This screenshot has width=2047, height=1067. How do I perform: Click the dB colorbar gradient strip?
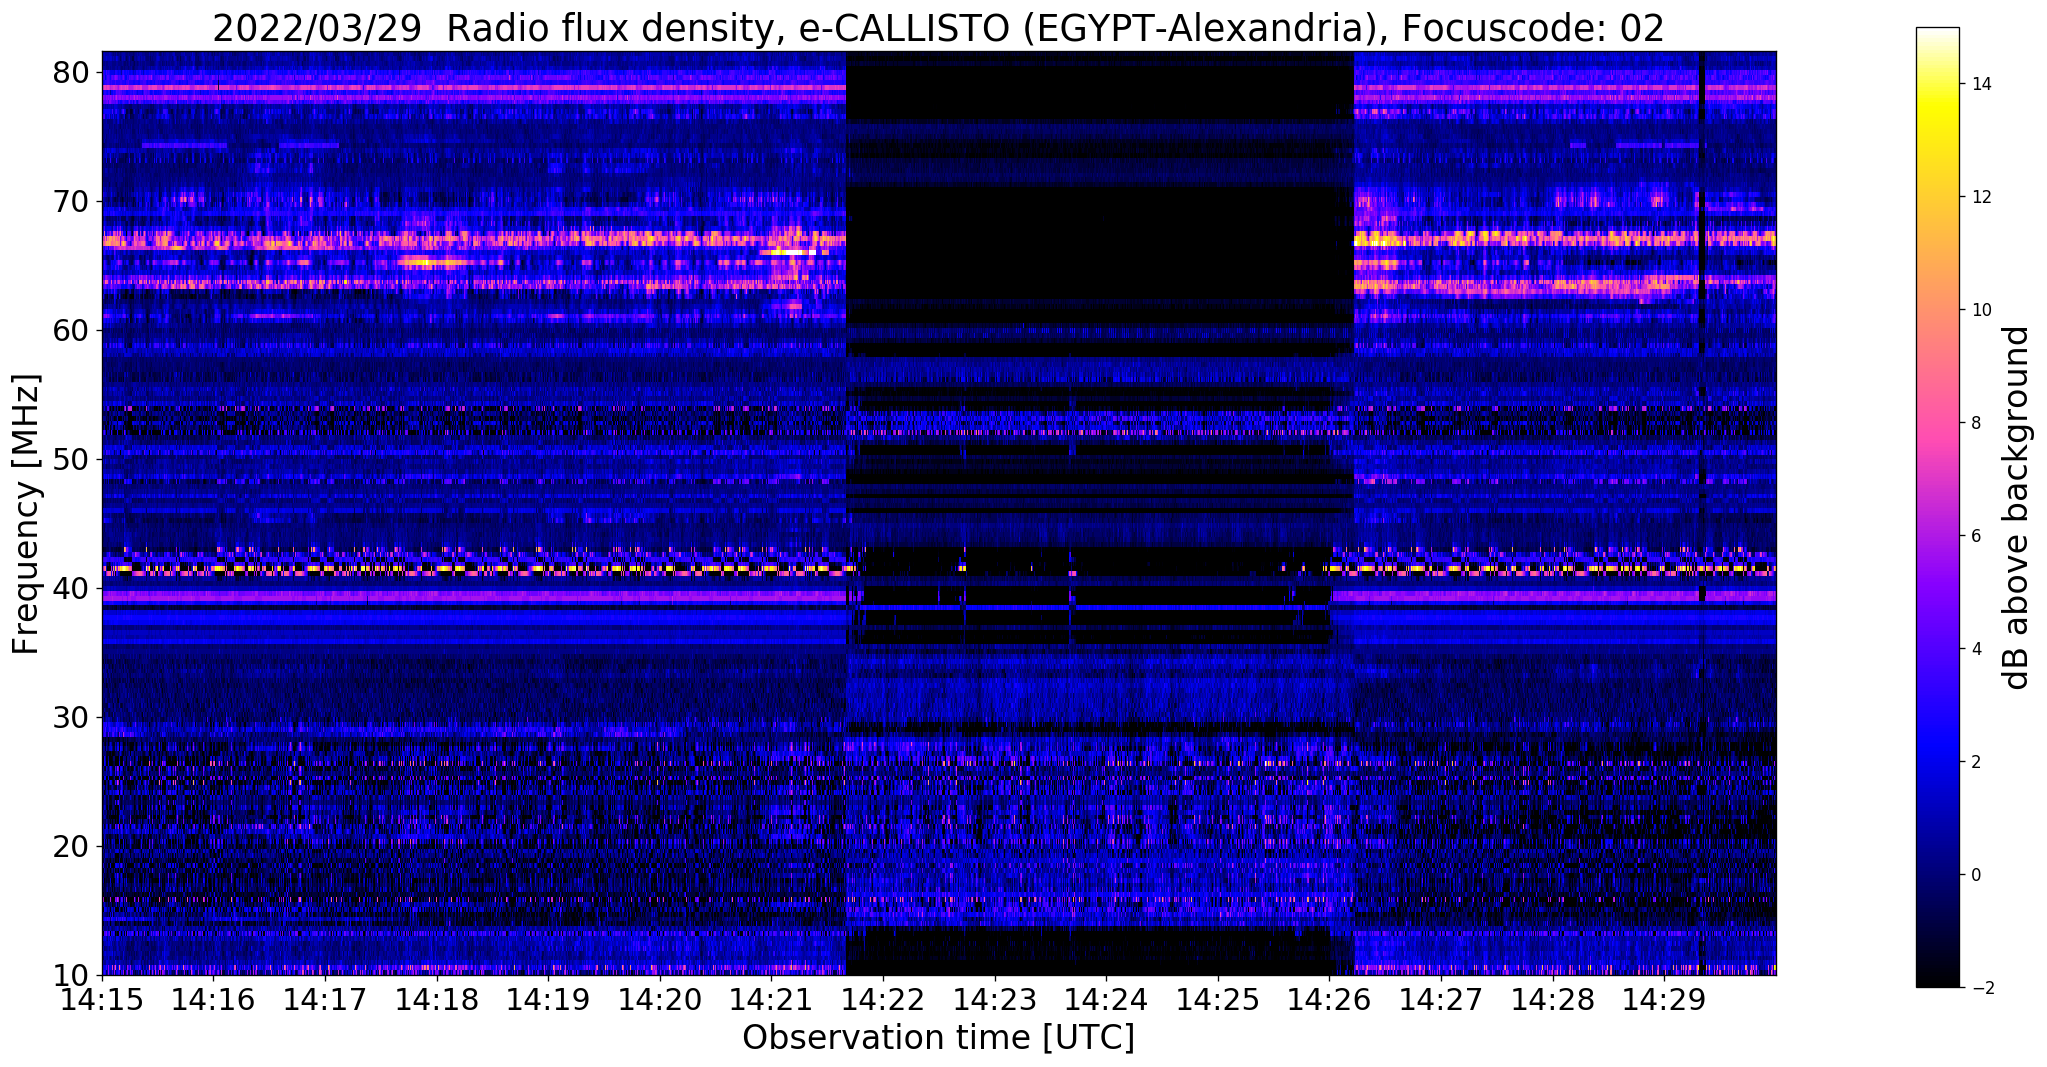1937,507
